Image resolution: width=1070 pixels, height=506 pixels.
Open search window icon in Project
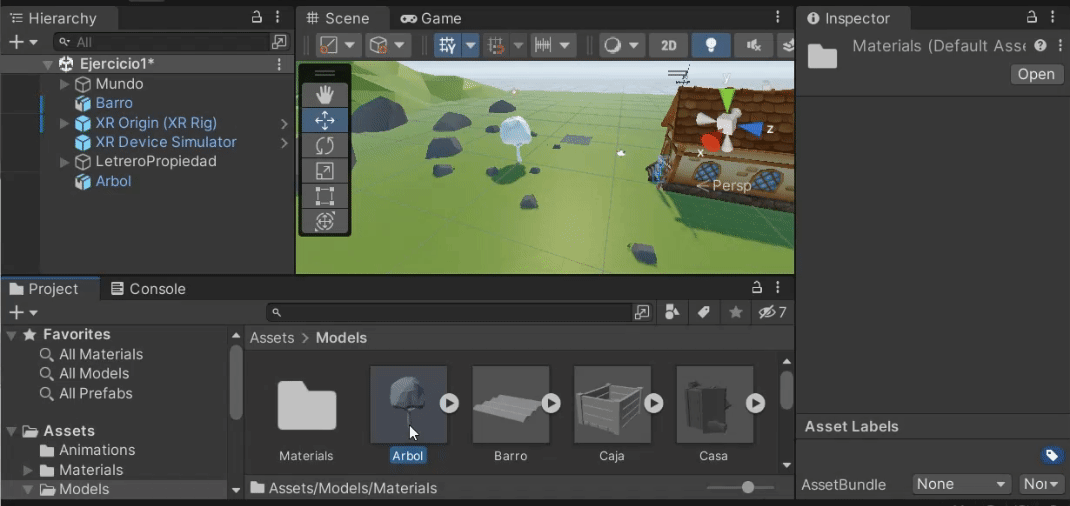click(642, 312)
